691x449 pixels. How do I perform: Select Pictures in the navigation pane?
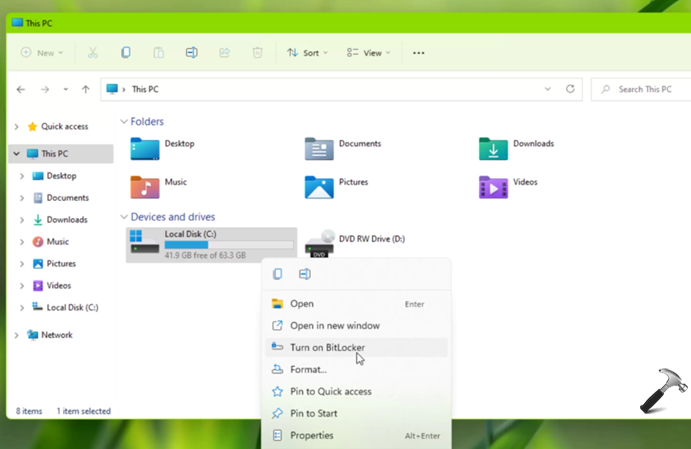(x=61, y=263)
